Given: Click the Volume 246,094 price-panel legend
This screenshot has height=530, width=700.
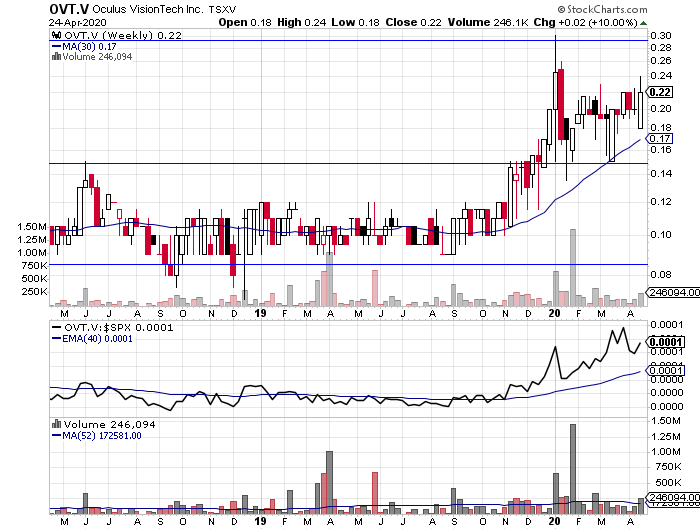Looking at the screenshot, I should [97, 57].
